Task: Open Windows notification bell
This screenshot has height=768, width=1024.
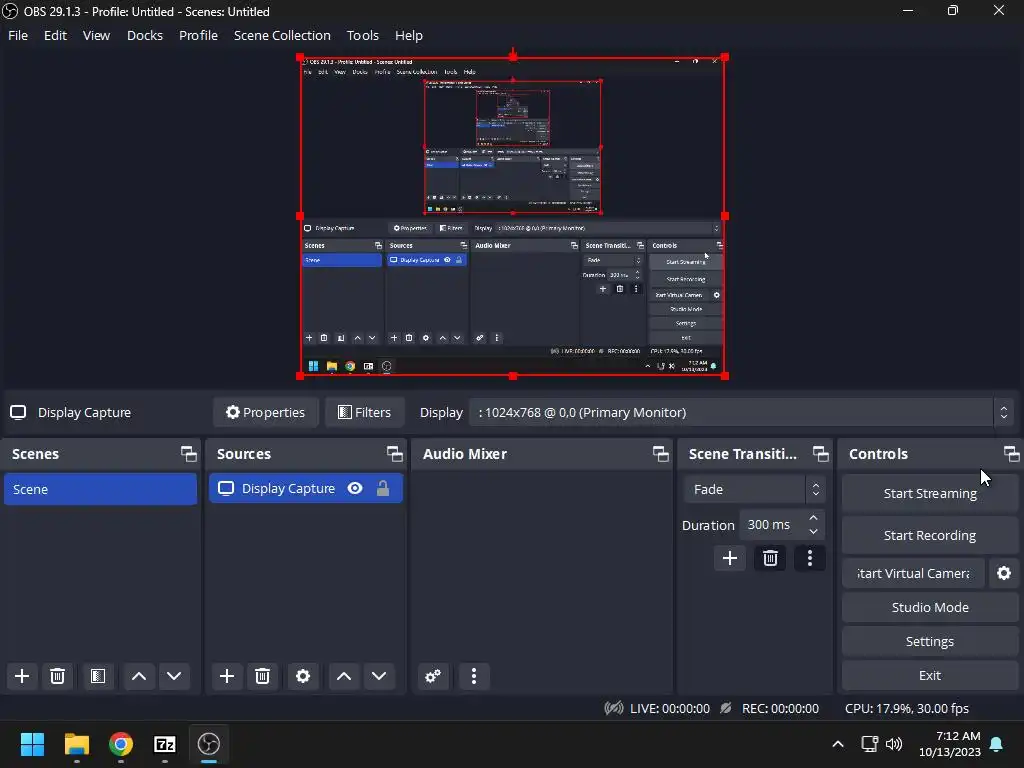Action: pyautogui.click(x=997, y=744)
